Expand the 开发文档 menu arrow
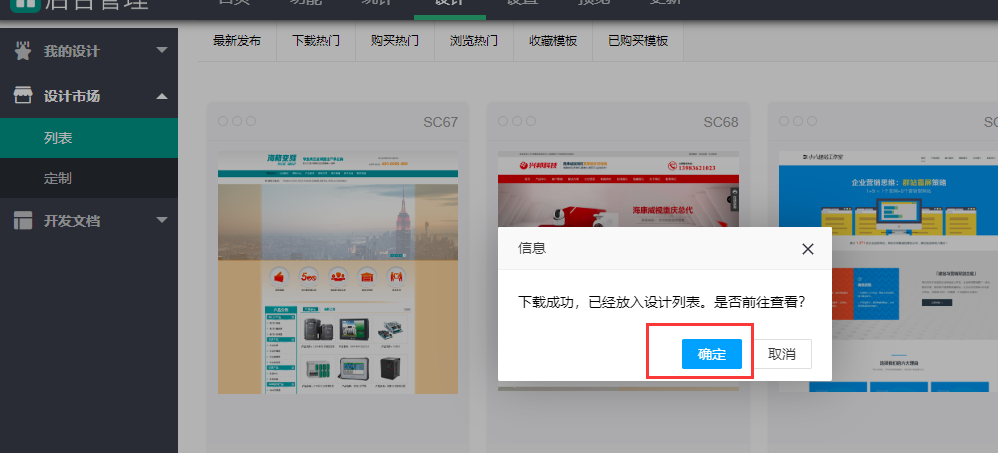 click(162, 221)
